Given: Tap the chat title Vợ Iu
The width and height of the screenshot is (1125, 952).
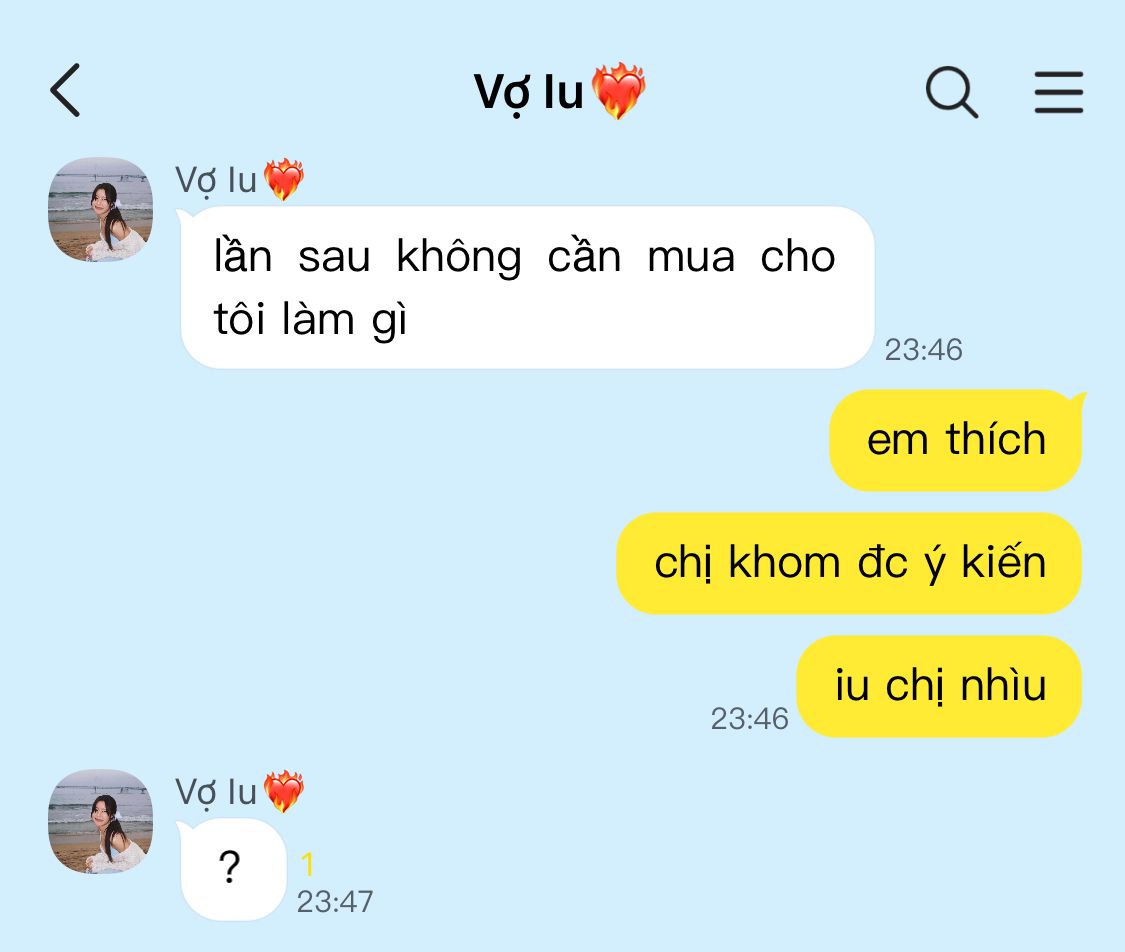Looking at the screenshot, I should click(529, 93).
